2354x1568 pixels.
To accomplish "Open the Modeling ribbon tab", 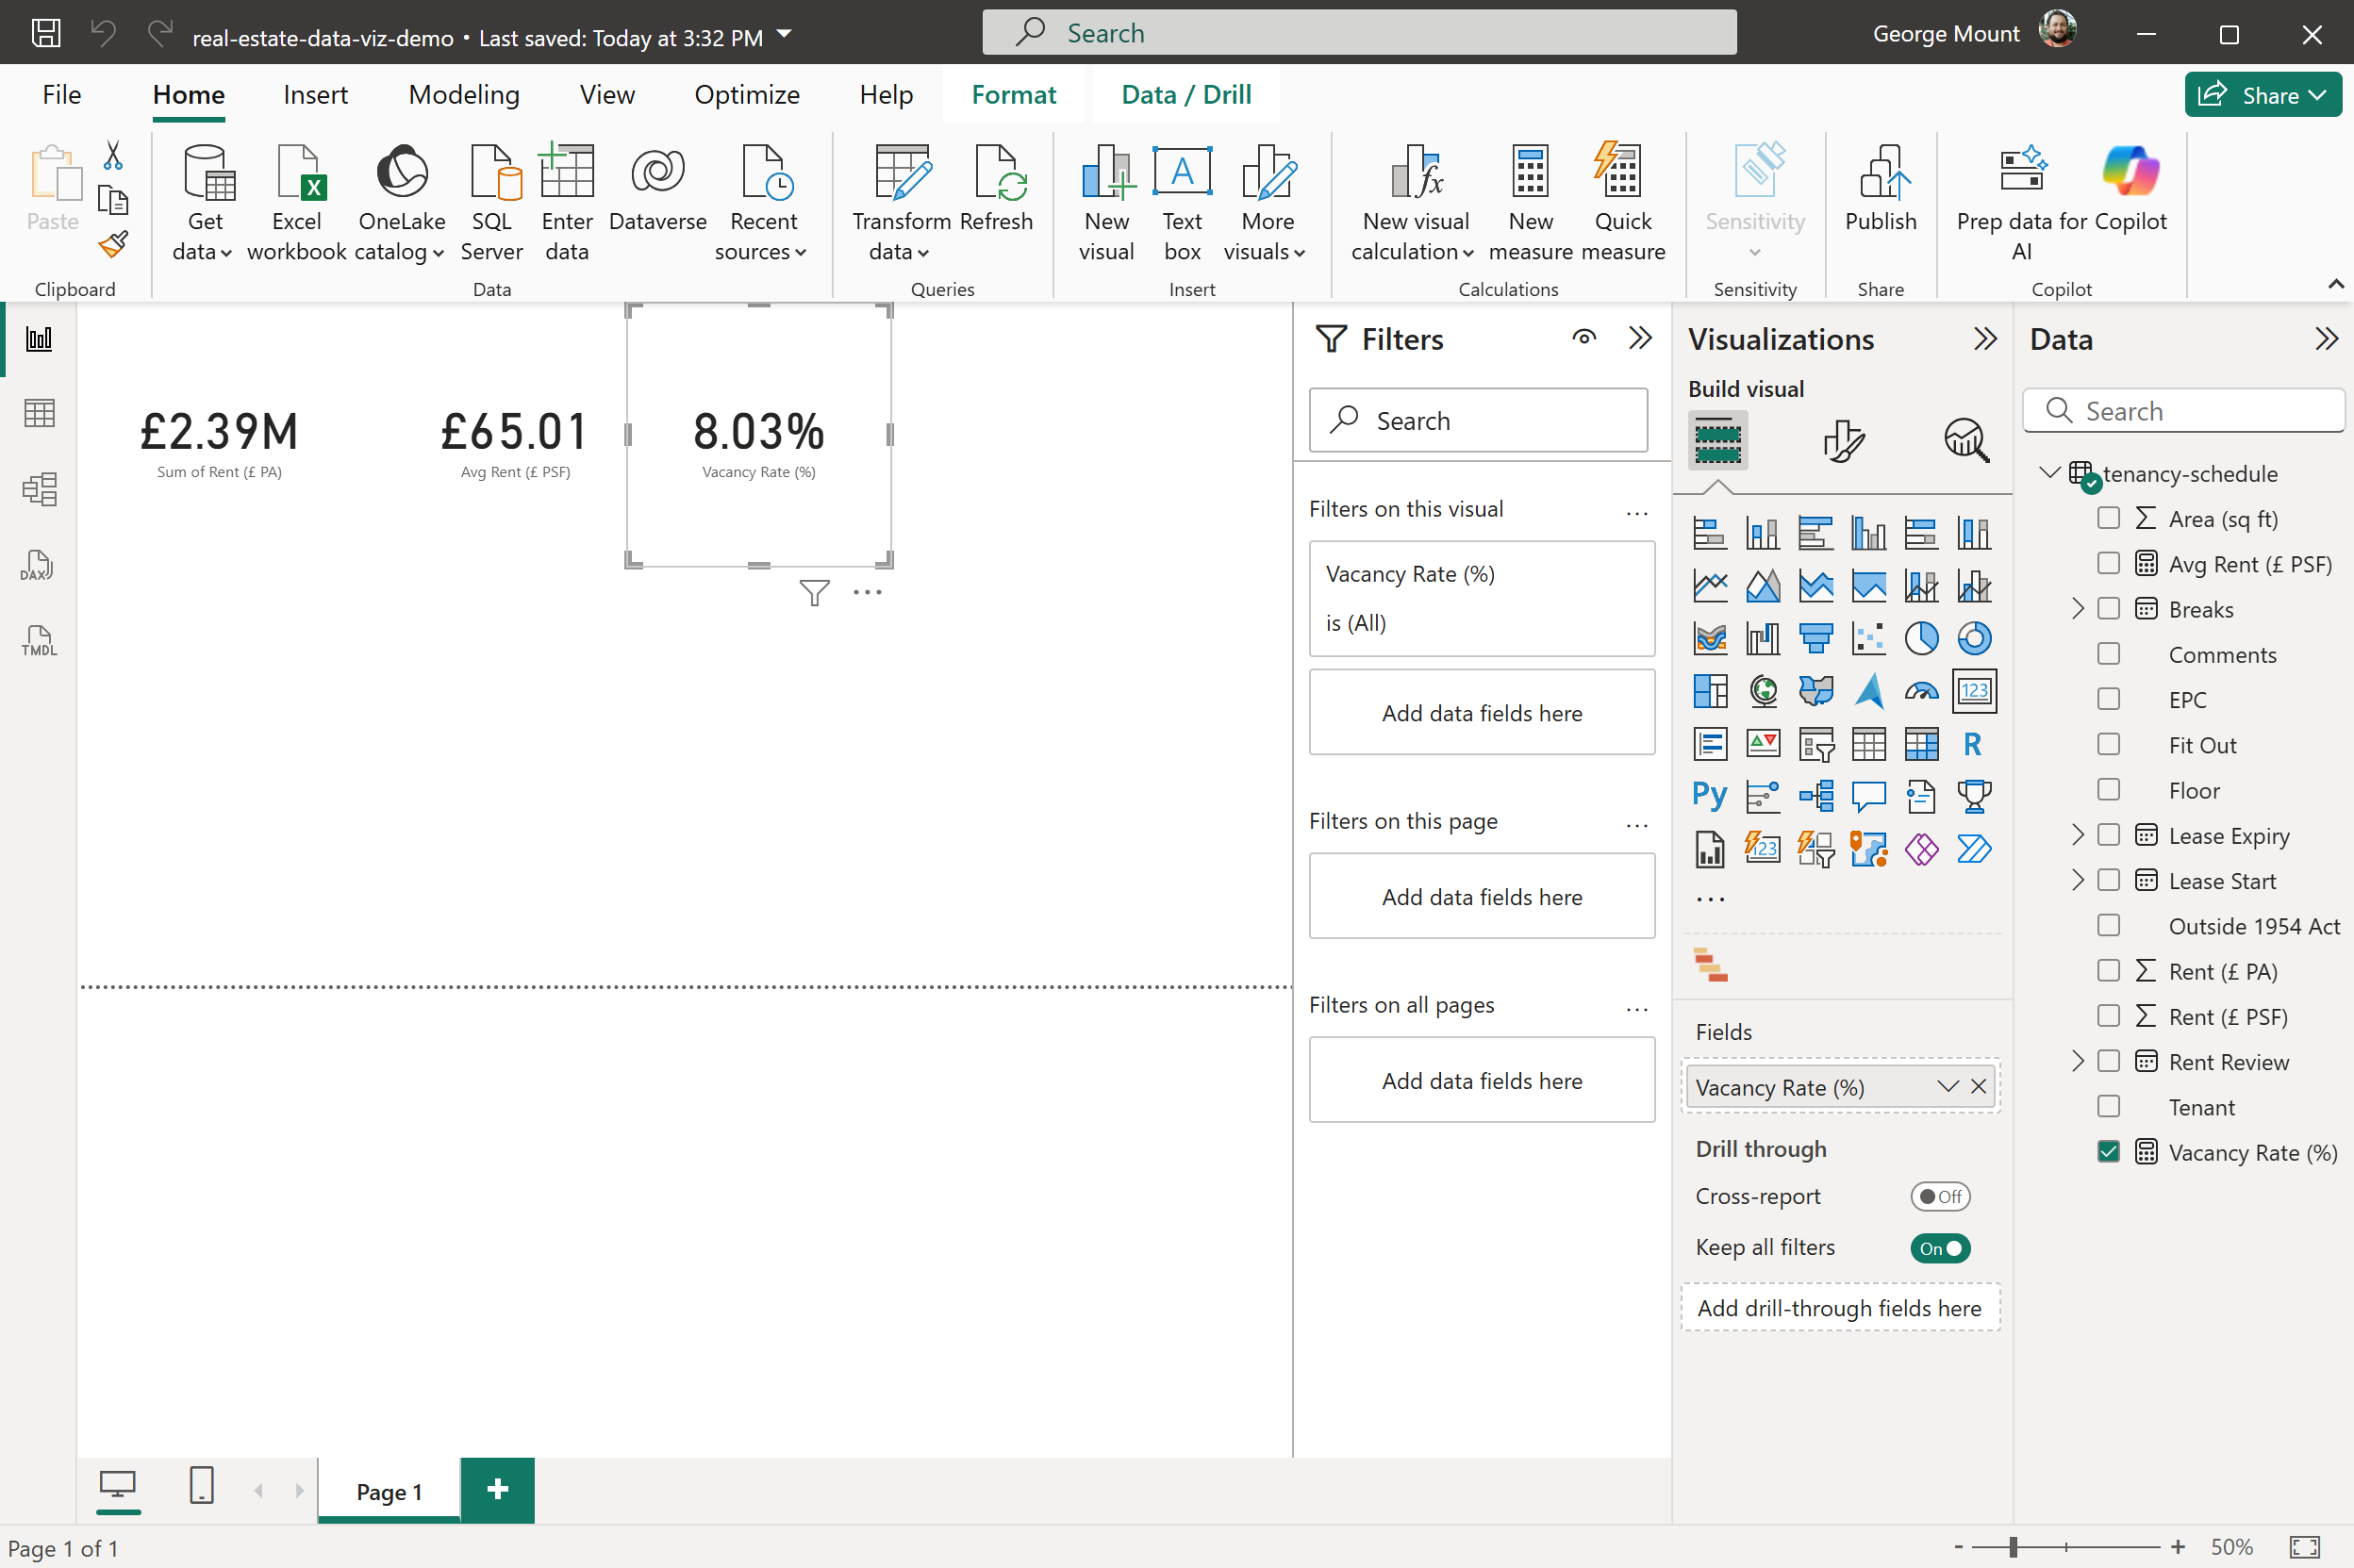I will point(464,95).
